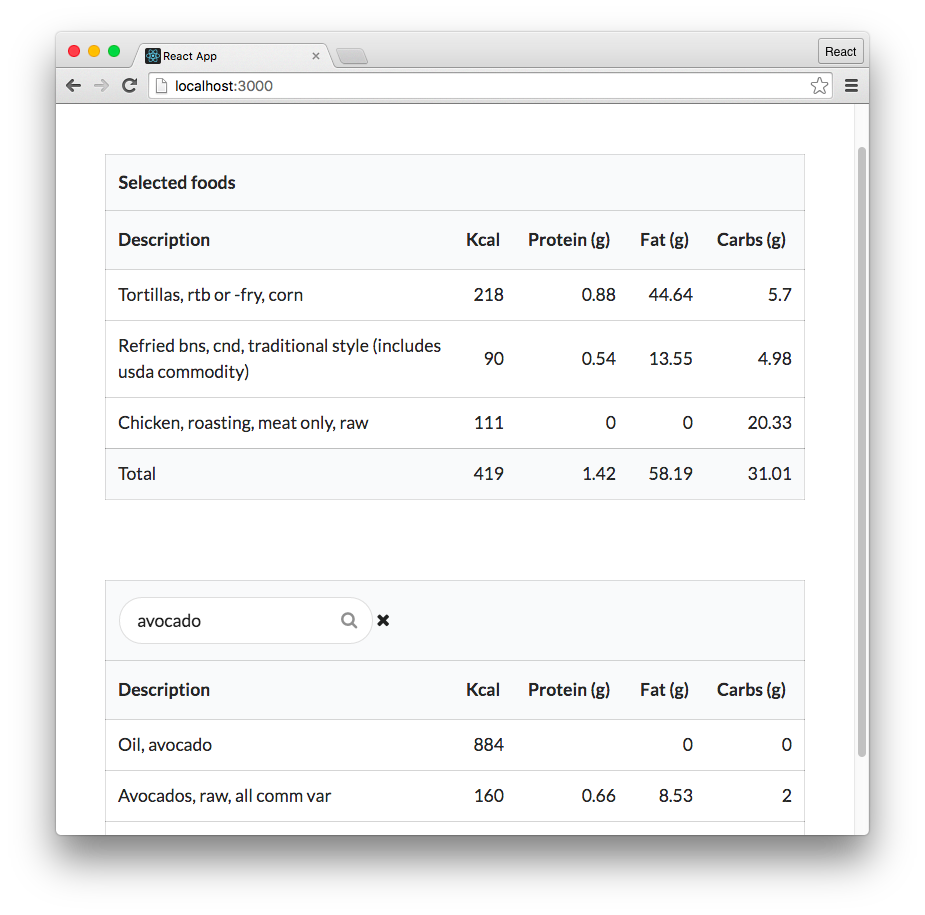
Task: Click the magnifier search icon
Action: point(349,620)
